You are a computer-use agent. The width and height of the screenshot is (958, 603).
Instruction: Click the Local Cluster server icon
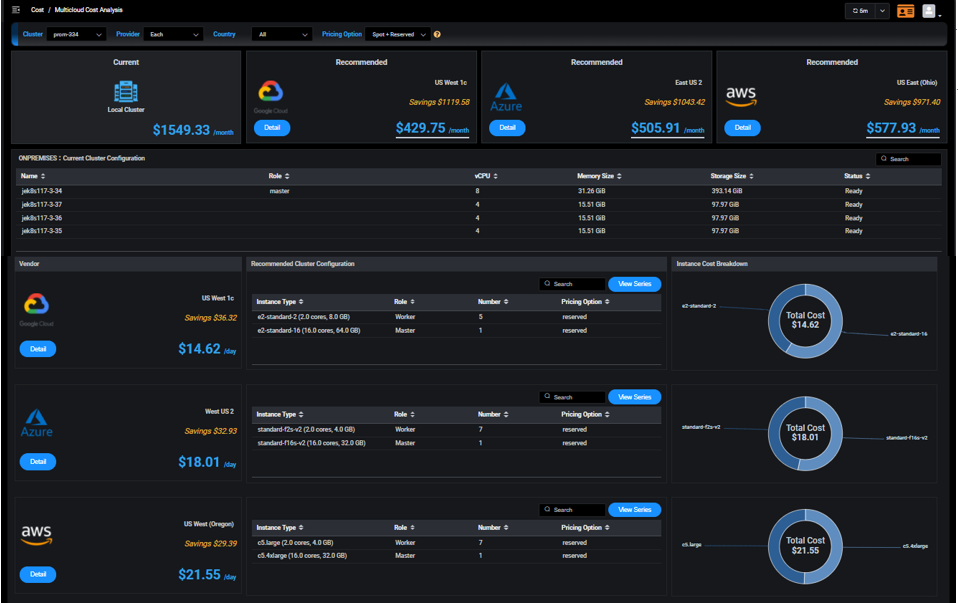126,92
